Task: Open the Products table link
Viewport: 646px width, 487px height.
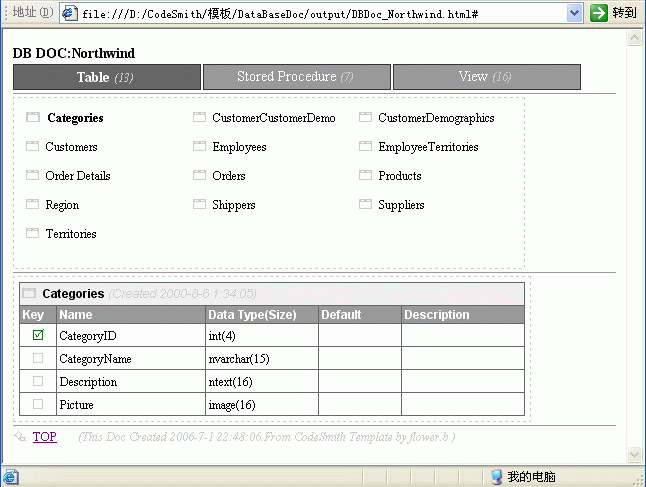Action: [x=400, y=176]
